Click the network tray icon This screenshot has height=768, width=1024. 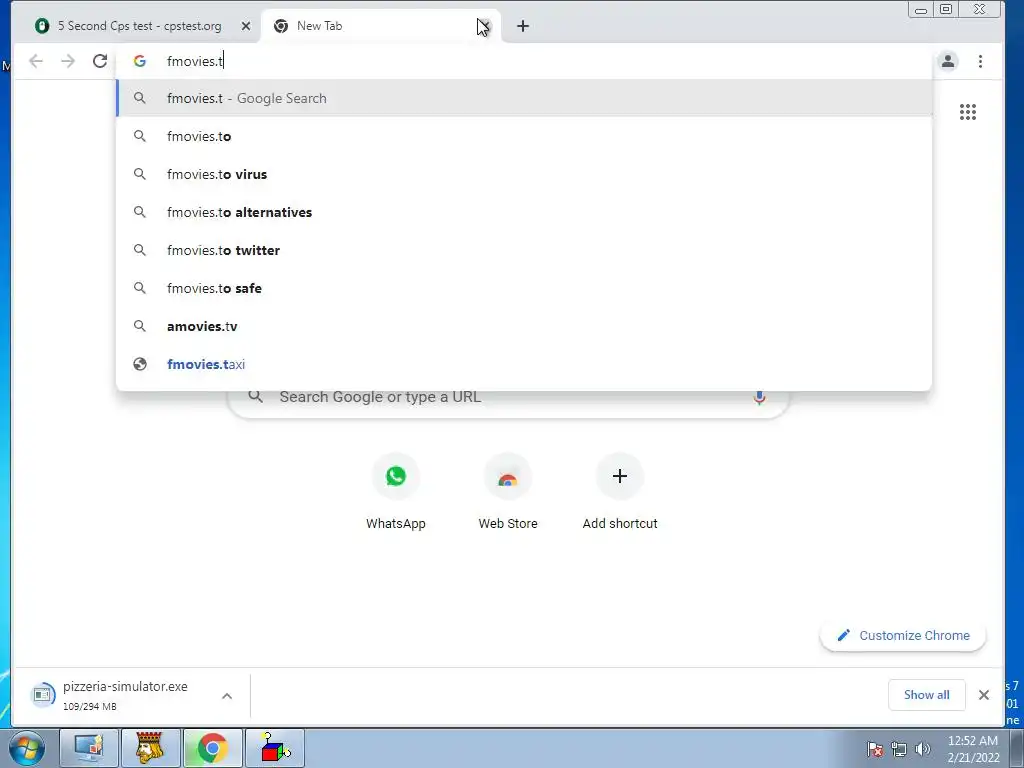point(899,749)
